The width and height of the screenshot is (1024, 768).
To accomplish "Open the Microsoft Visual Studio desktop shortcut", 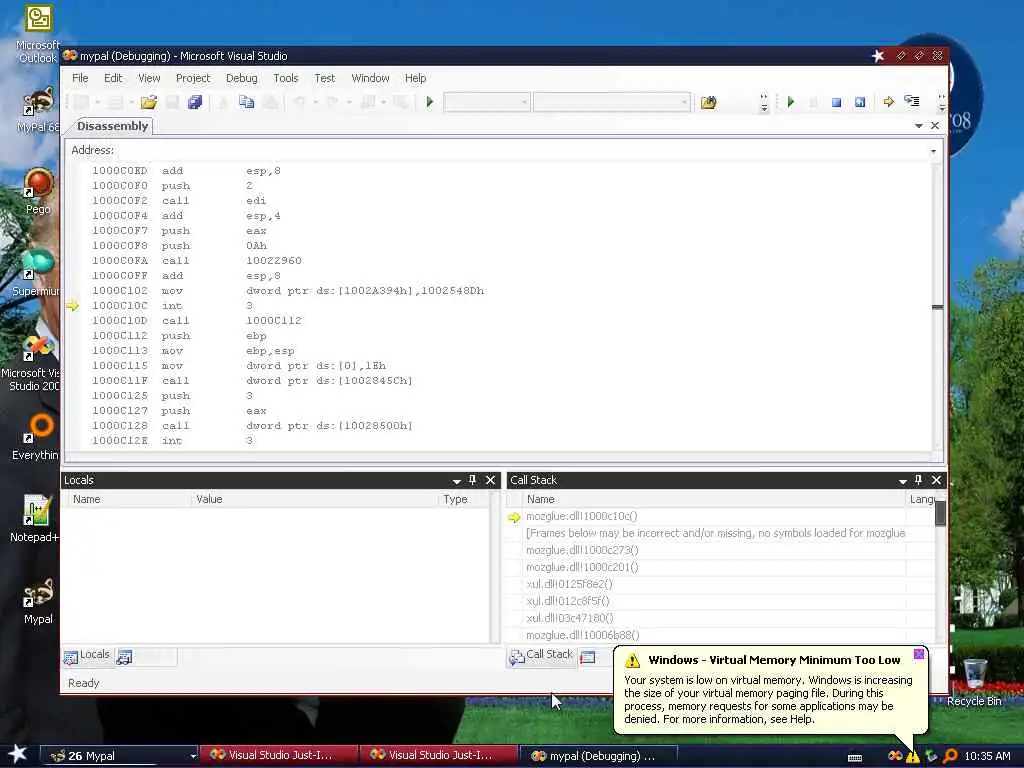I will pos(33,363).
